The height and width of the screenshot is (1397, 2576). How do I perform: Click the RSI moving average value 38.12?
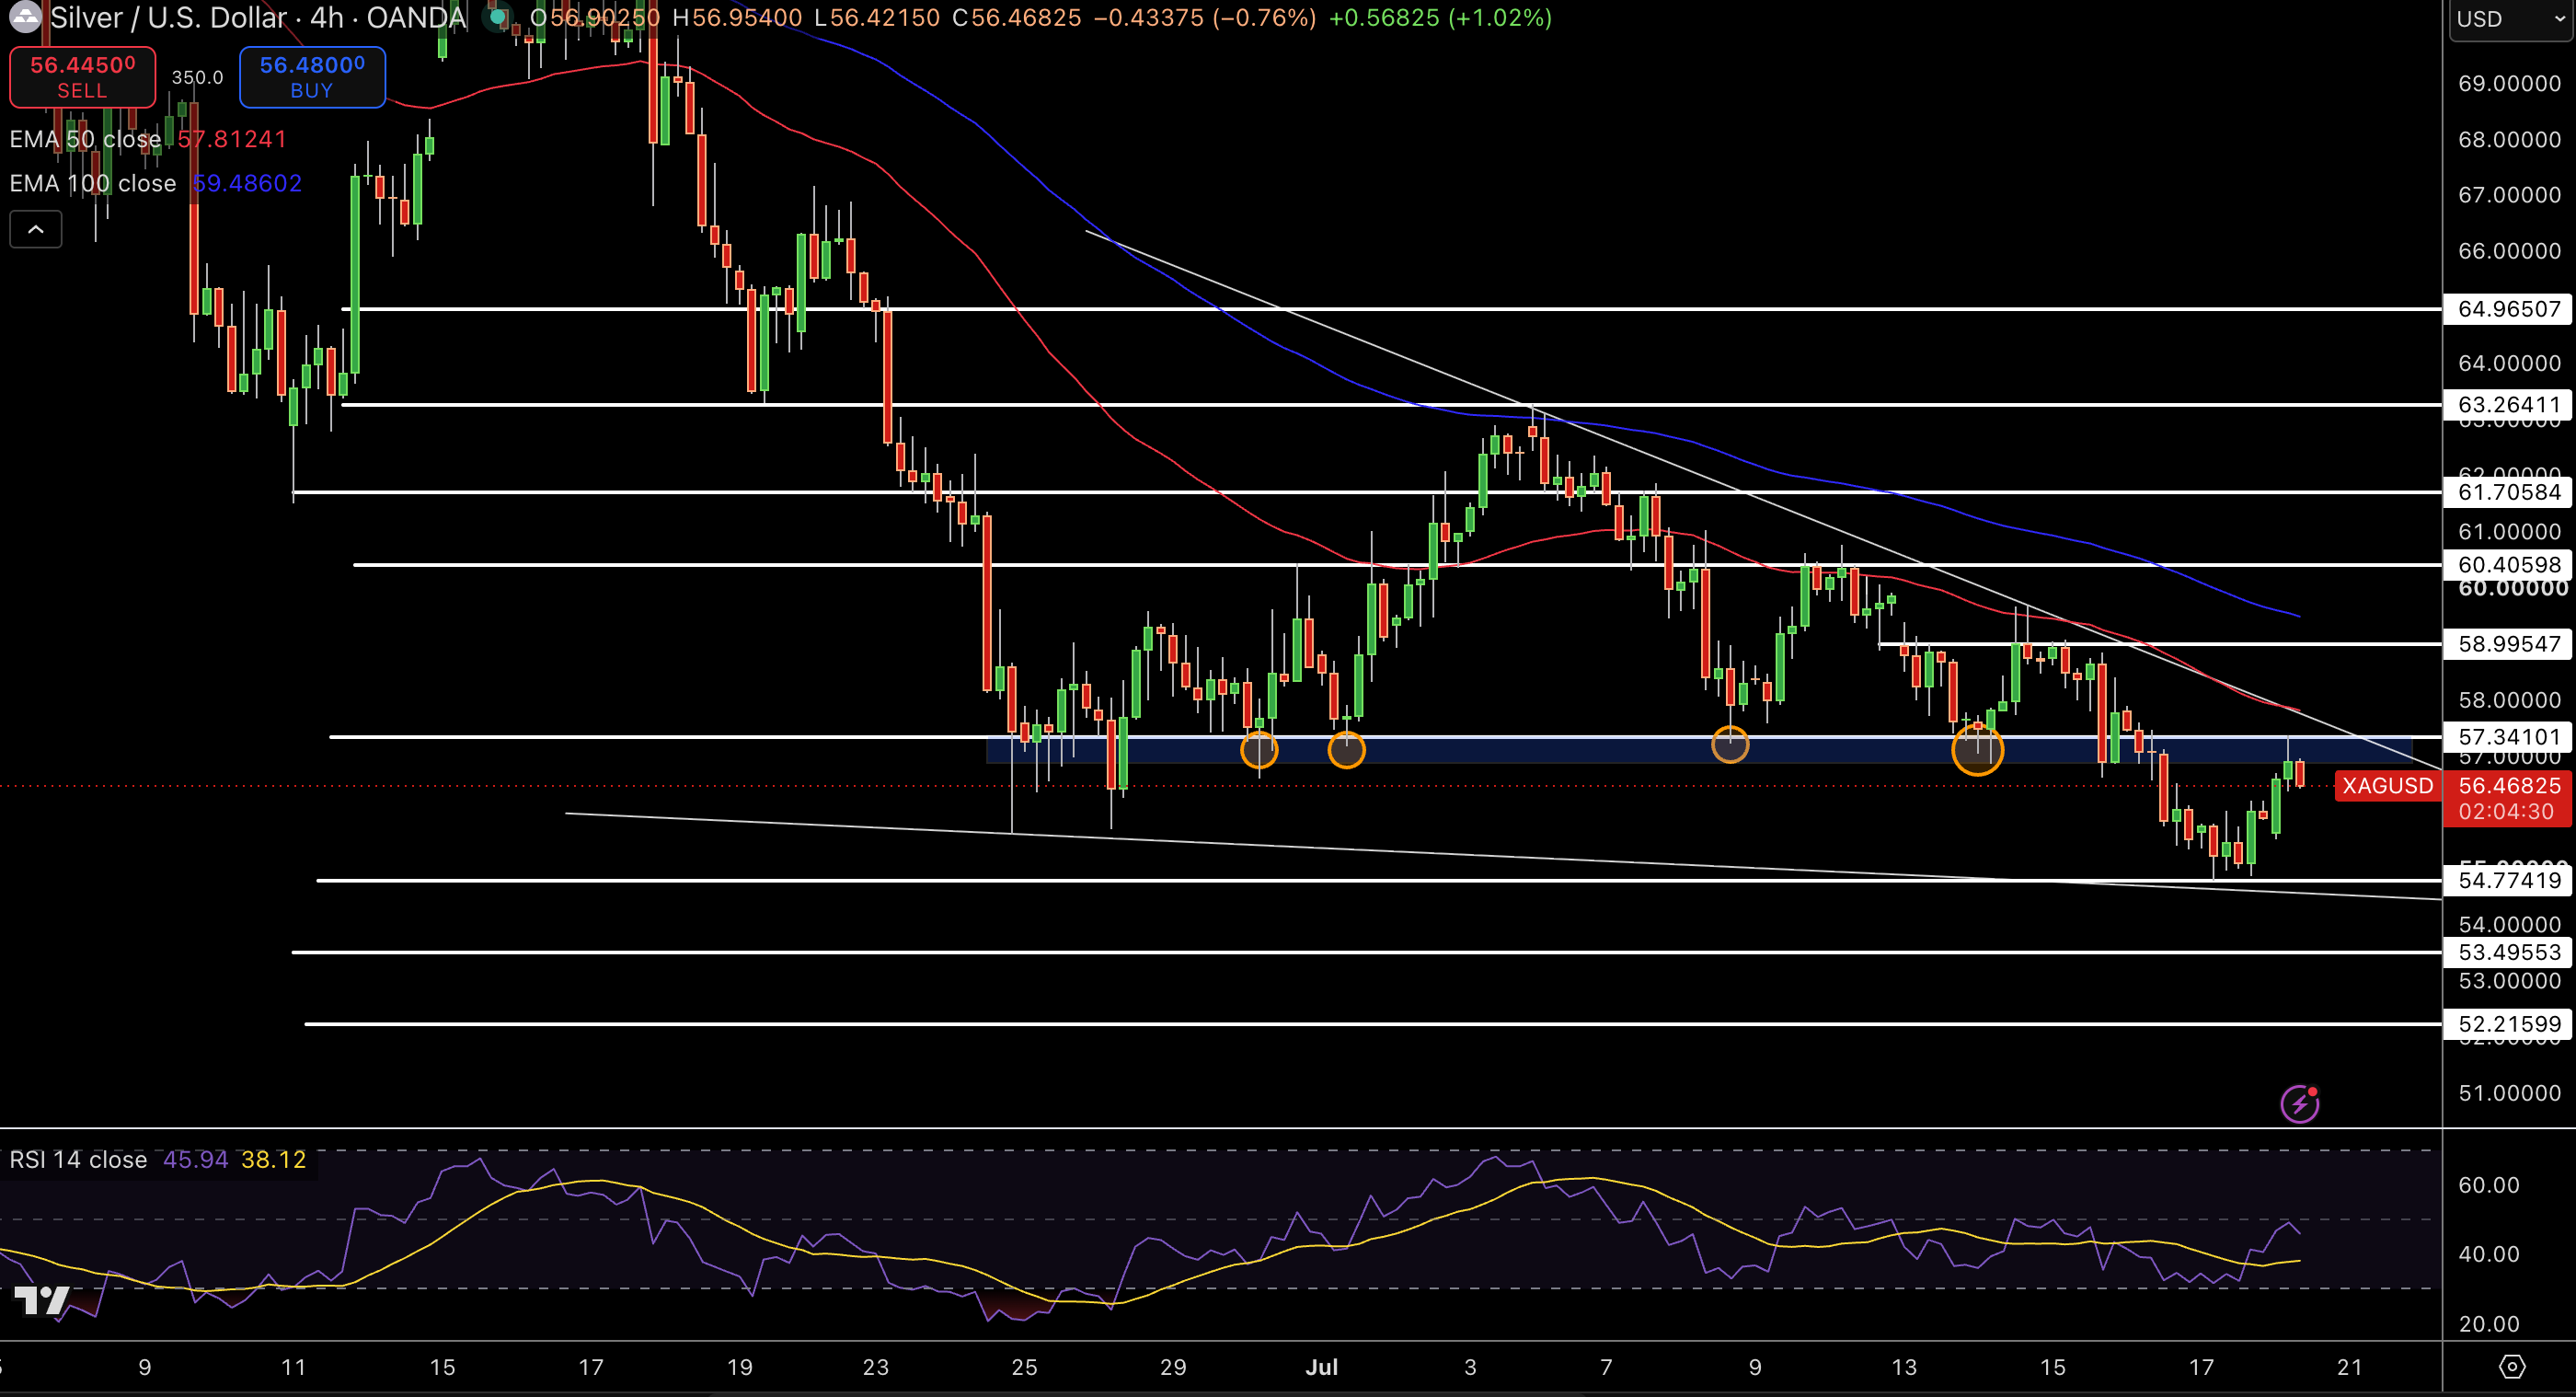(273, 1159)
